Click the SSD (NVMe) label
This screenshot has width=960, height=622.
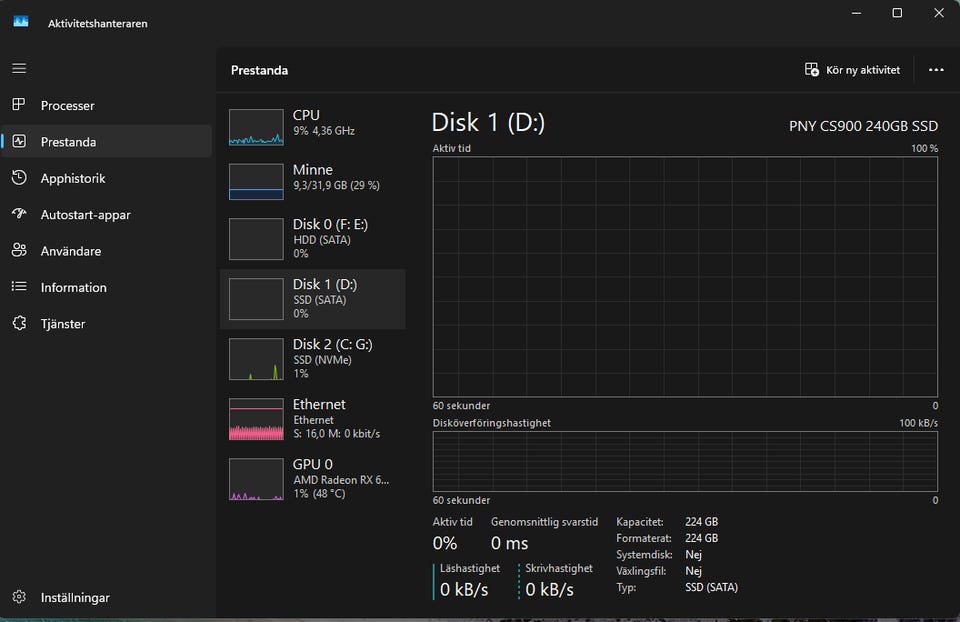pos(323,360)
